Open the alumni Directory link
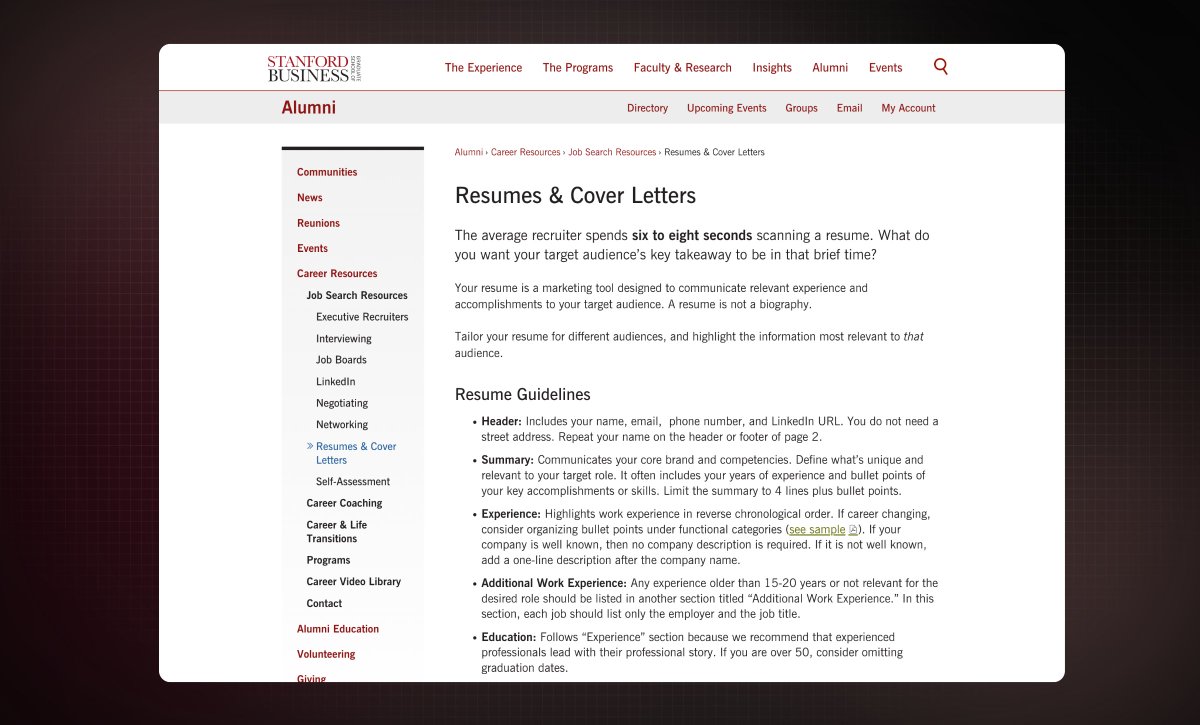 (x=647, y=108)
